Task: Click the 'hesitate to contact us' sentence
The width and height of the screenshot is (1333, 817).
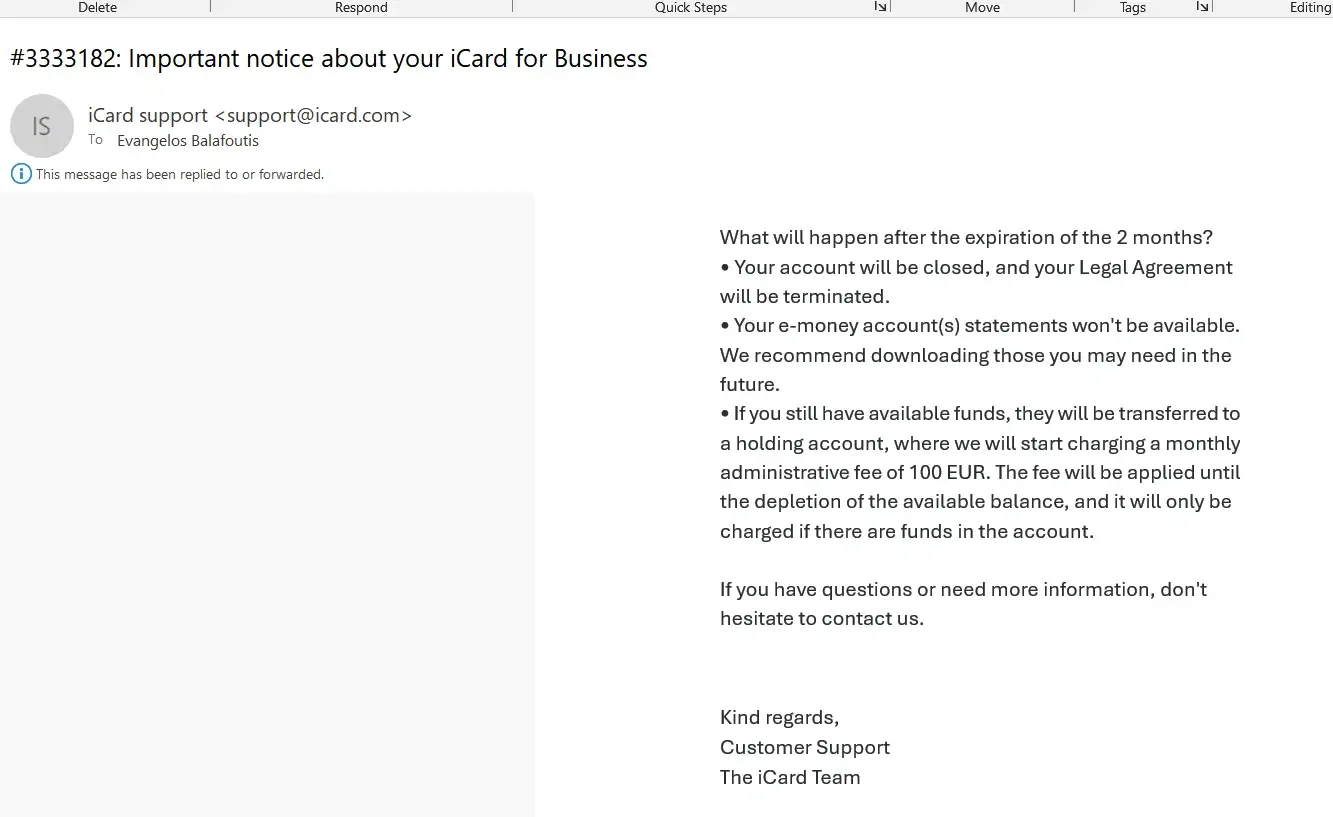Action: [x=821, y=619]
